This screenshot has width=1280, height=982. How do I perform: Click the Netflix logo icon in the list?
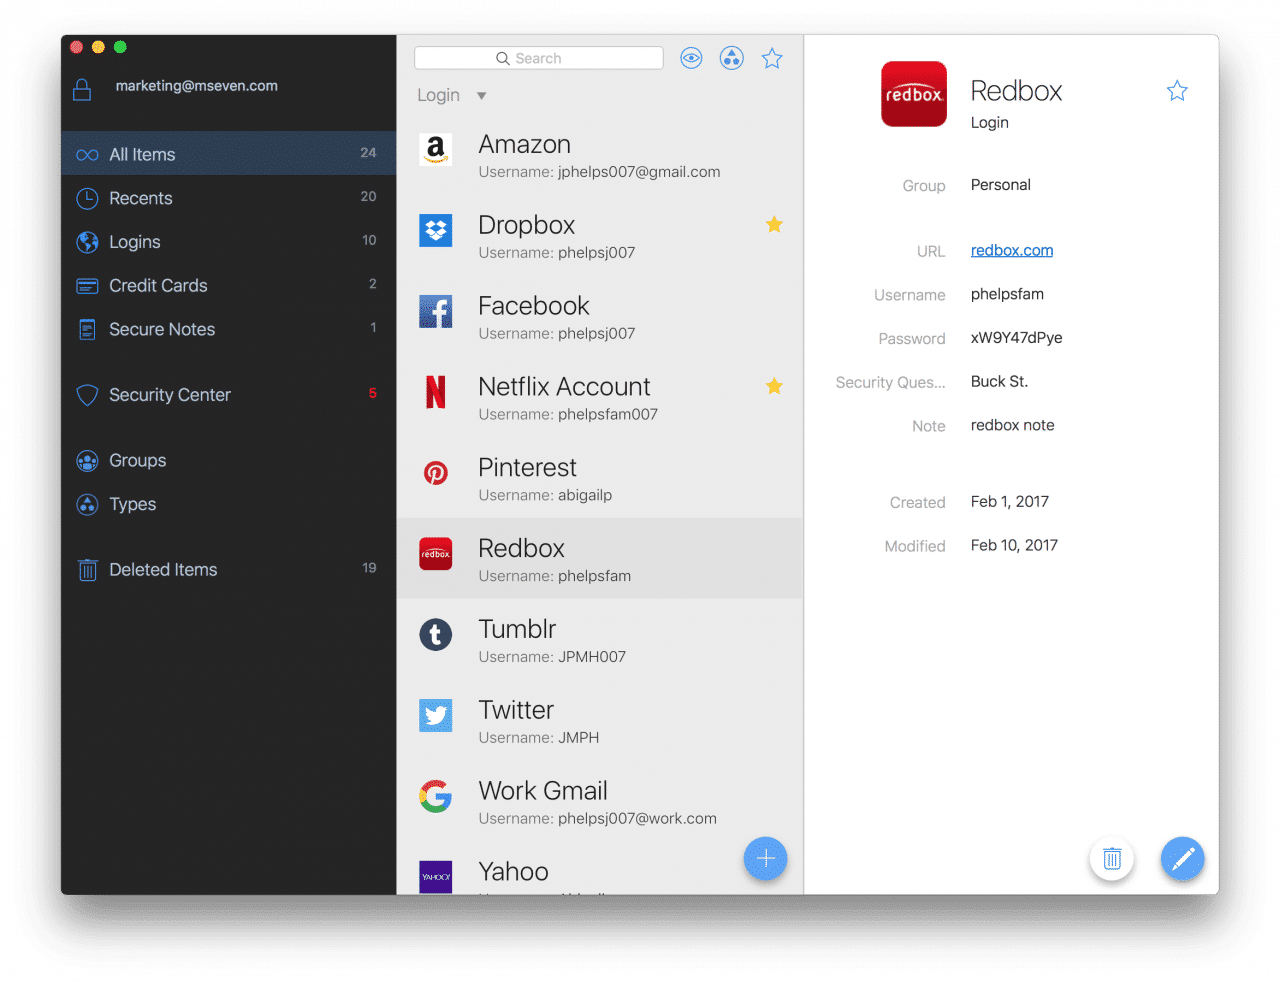click(x=435, y=392)
